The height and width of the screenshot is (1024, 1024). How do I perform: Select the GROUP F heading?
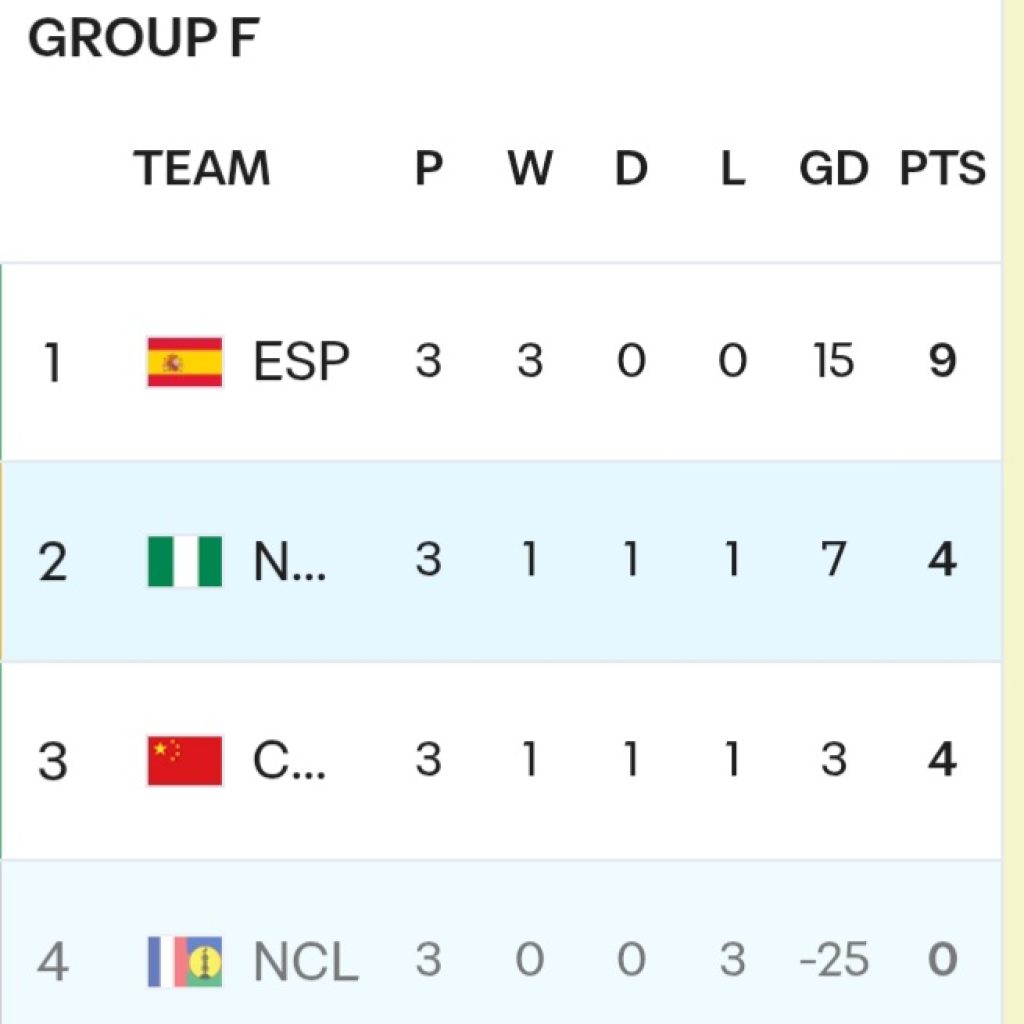coord(144,38)
